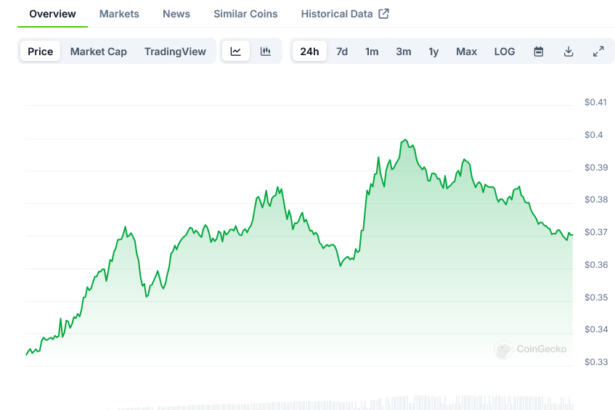Download the chart data

click(568, 52)
